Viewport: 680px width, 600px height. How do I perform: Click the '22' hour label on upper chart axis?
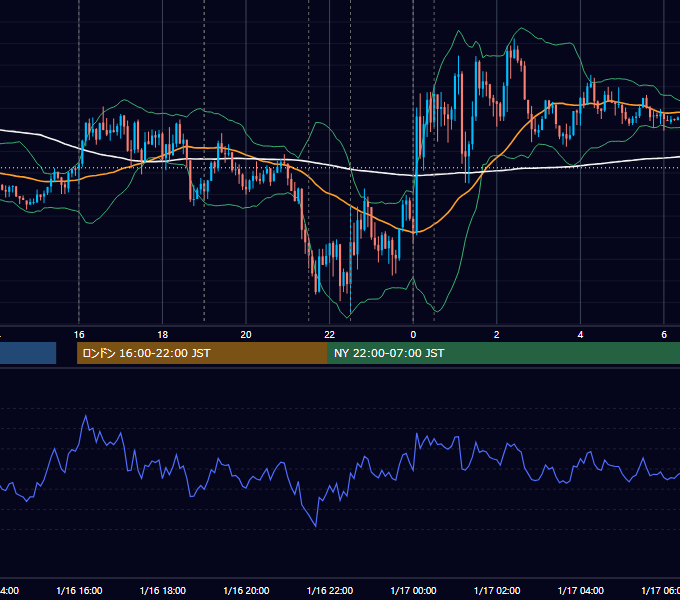coord(330,335)
